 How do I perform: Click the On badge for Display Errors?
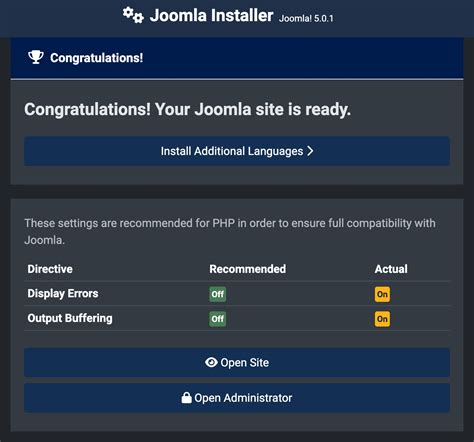click(x=382, y=294)
